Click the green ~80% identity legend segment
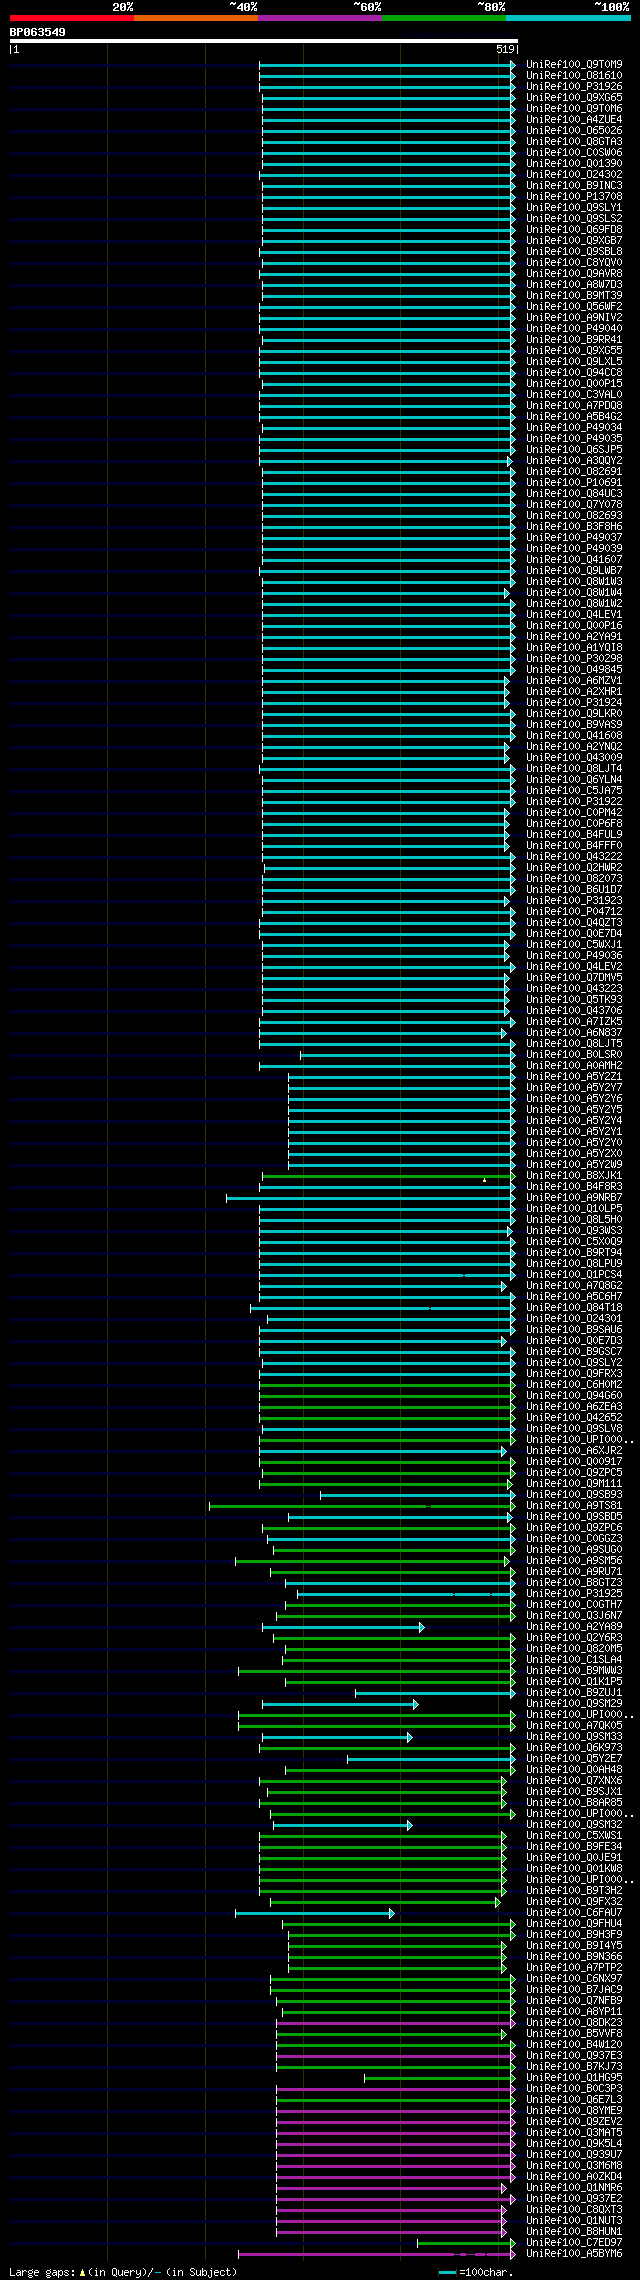The image size is (640, 2280). pyautogui.click(x=444, y=18)
